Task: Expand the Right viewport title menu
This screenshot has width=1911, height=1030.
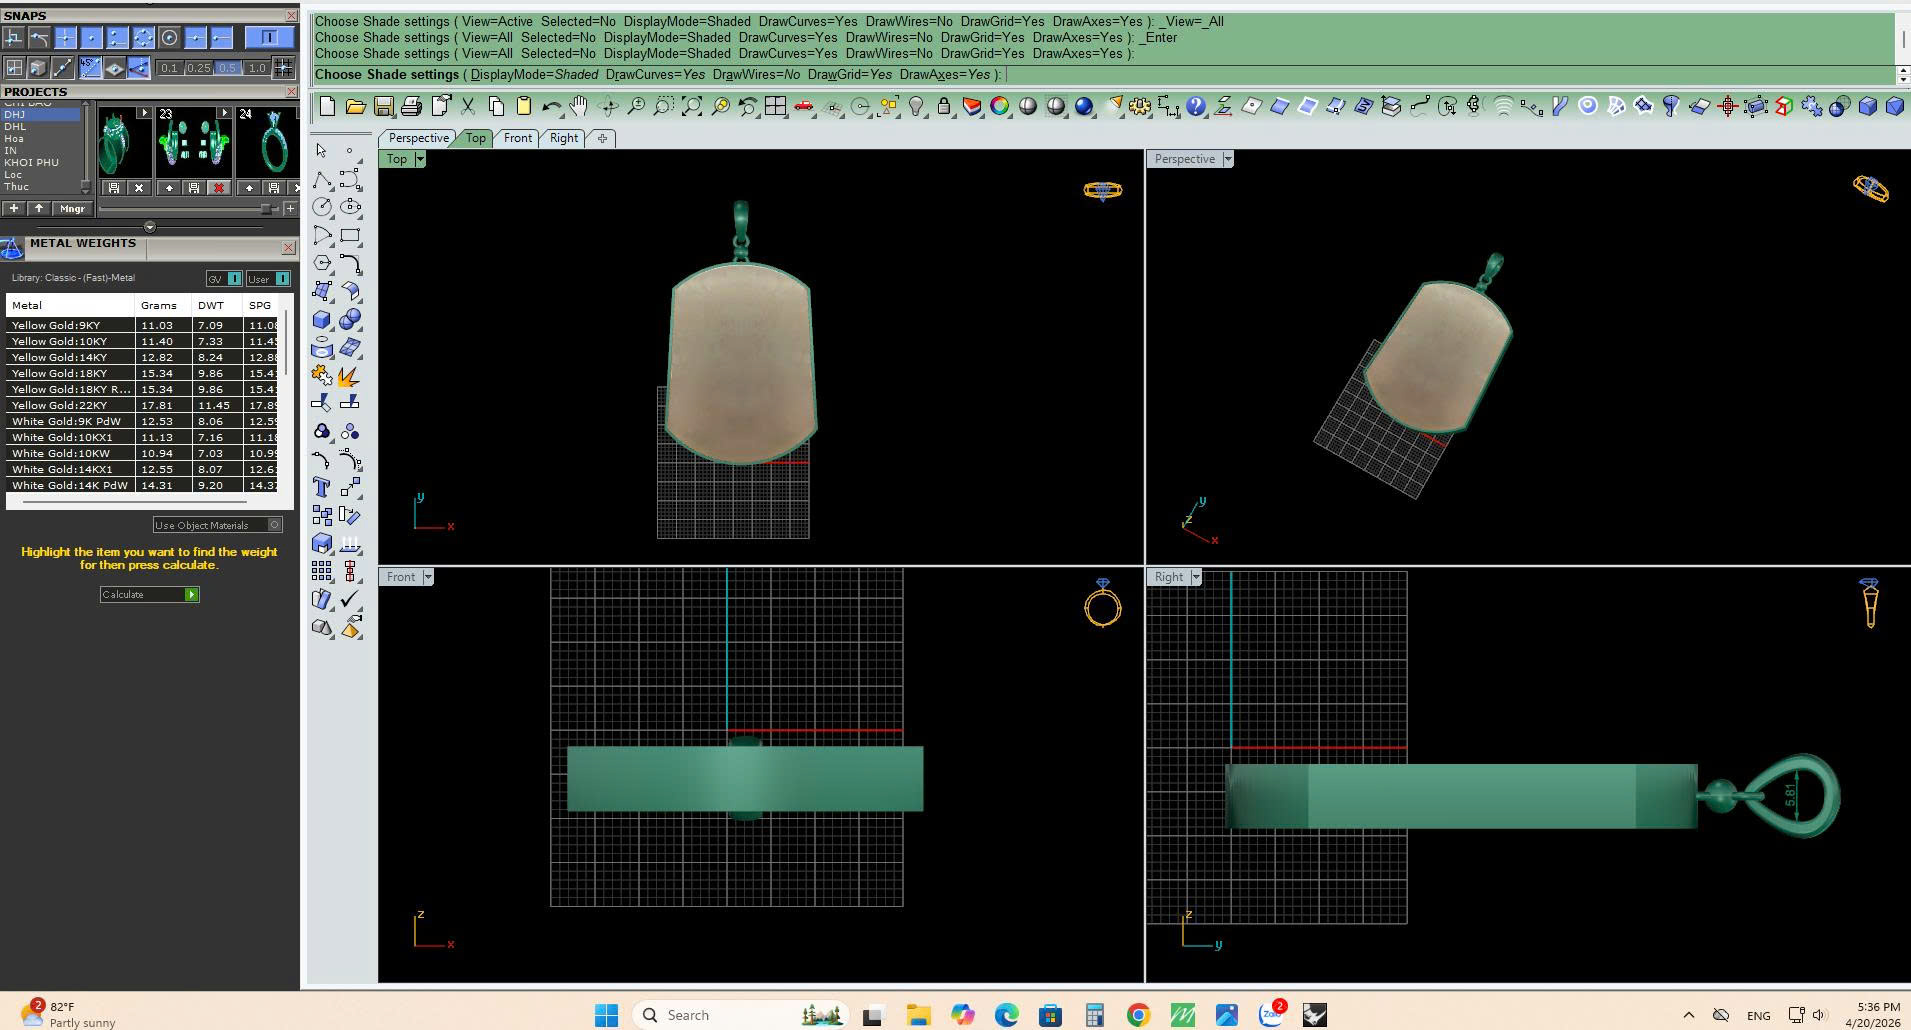Action: coord(1195,577)
